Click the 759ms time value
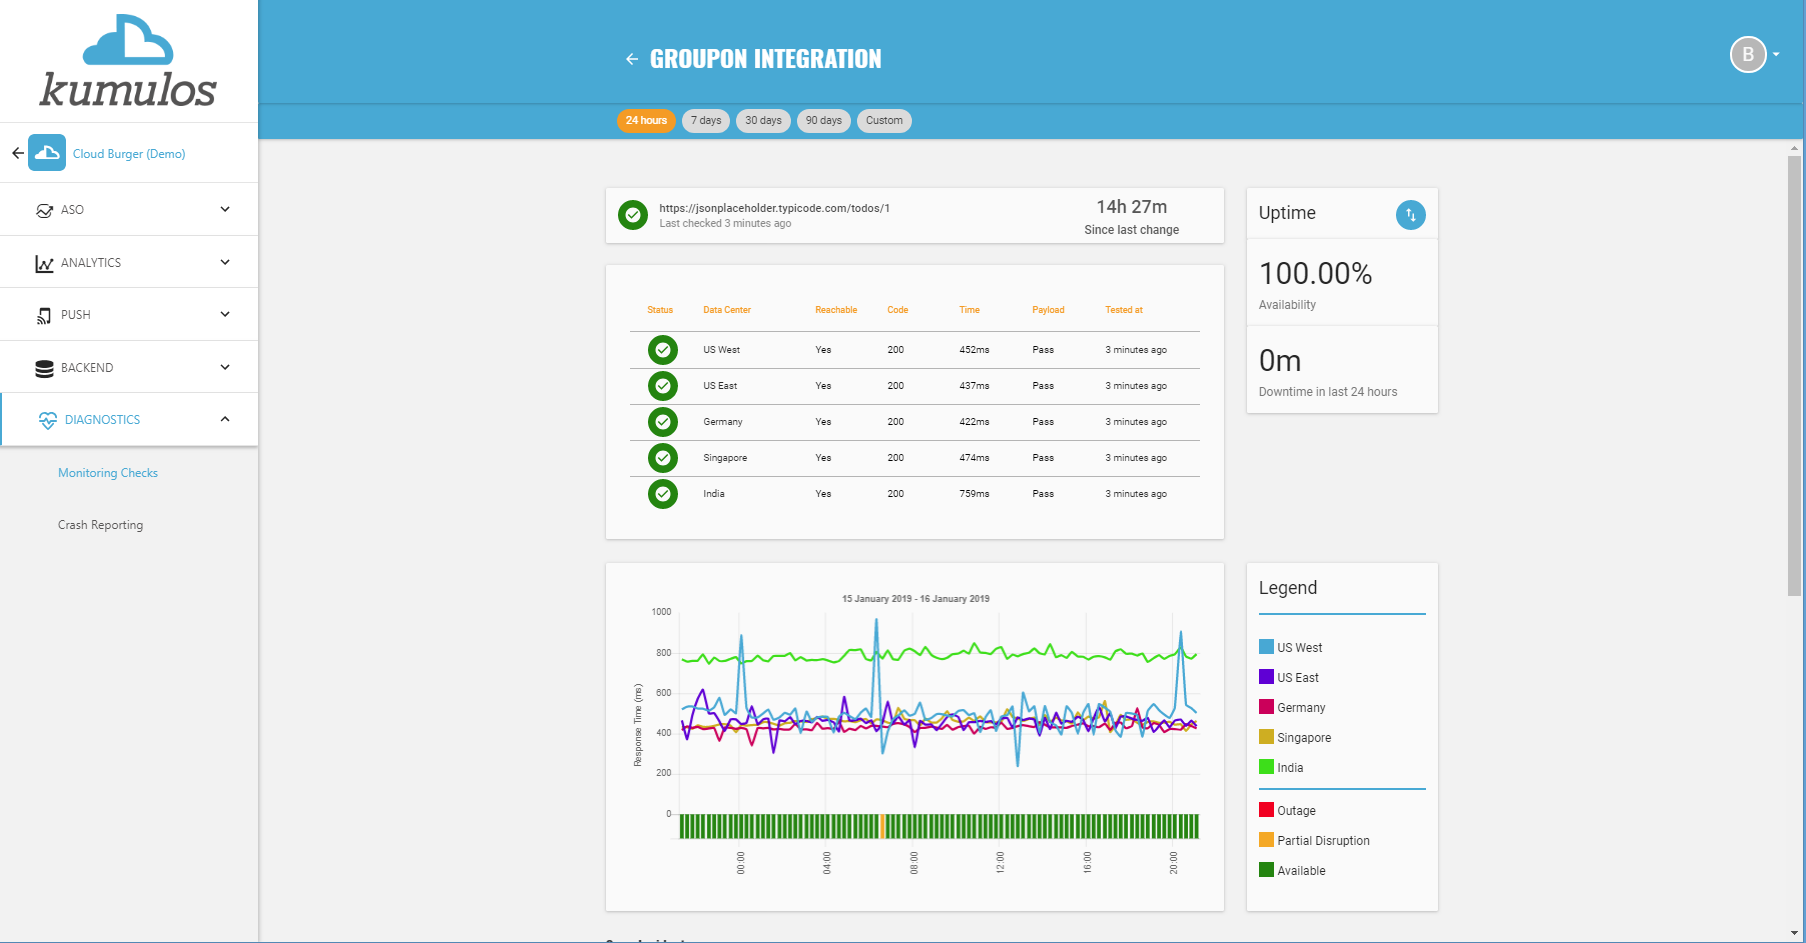This screenshot has width=1806, height=943. (974, 494)
